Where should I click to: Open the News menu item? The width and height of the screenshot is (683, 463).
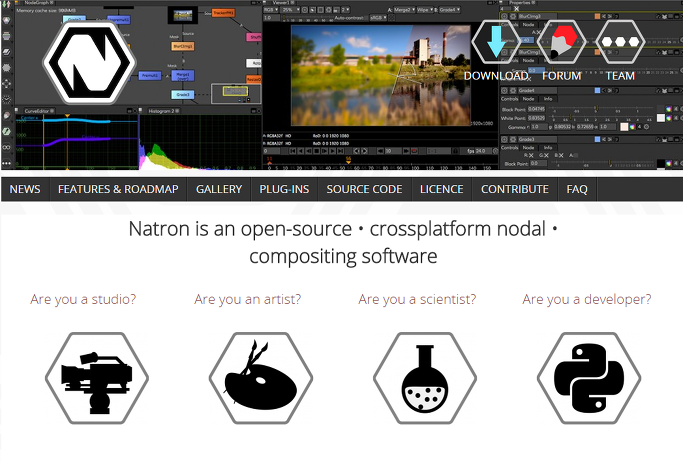(25, 189)
